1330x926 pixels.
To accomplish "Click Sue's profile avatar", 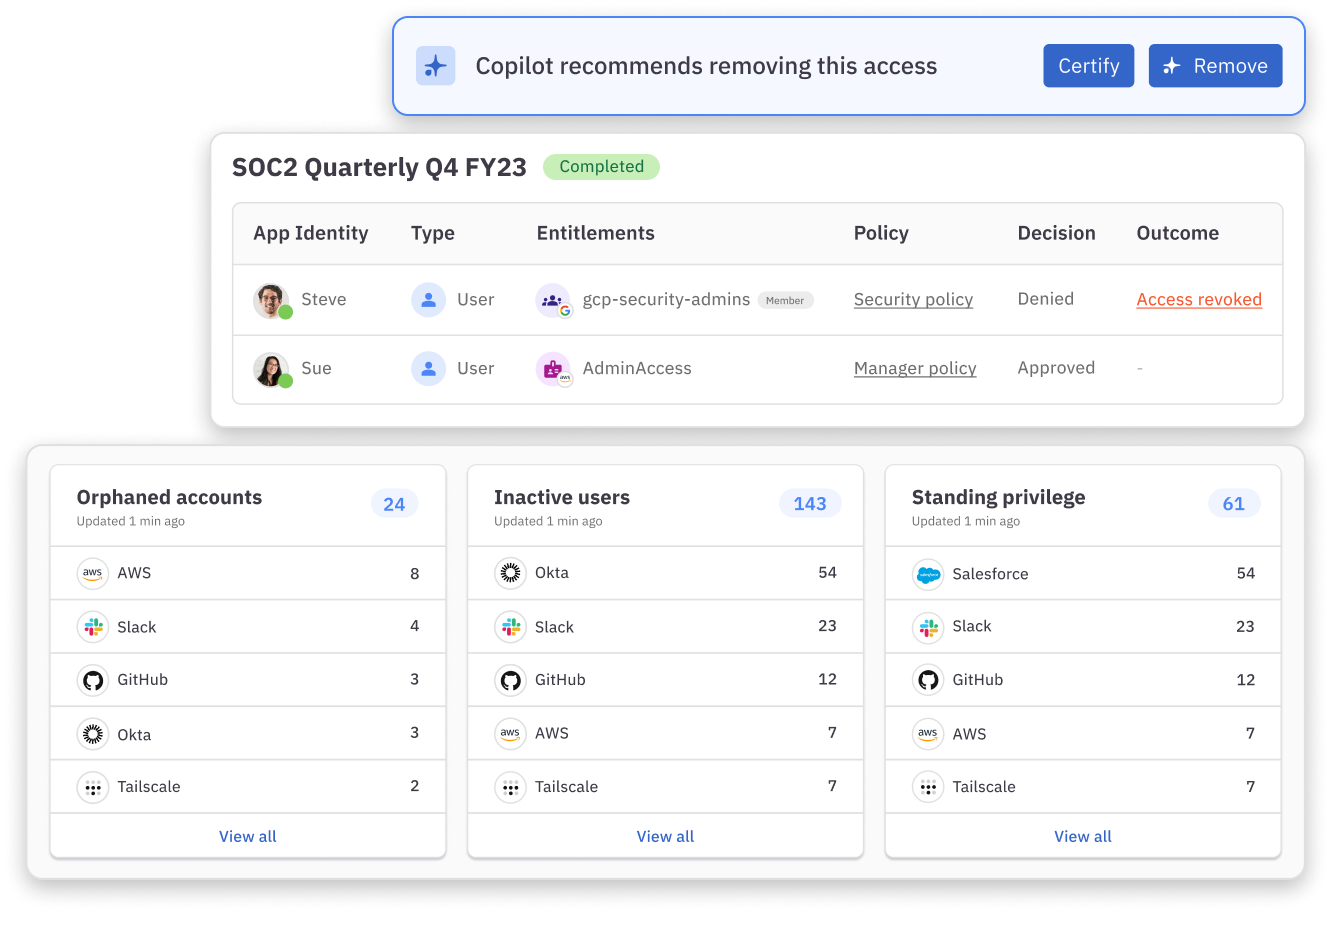I will [x=271, y=369].
